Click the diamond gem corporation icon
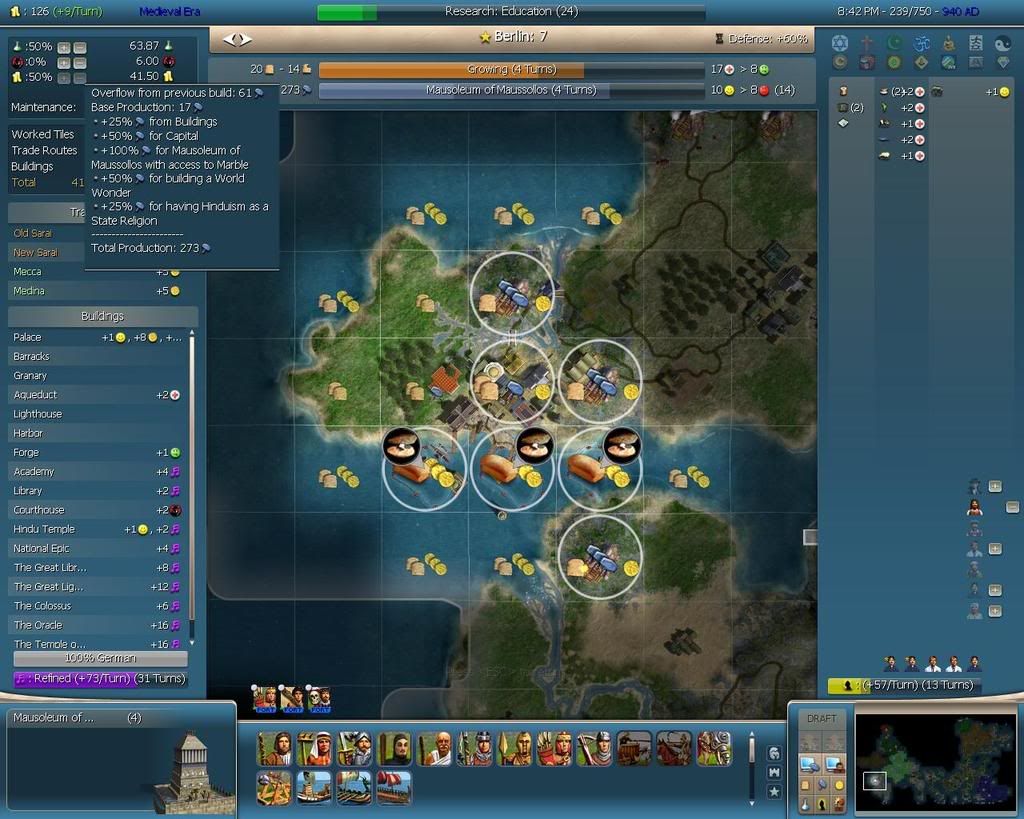 click(x=1002, y=62)
